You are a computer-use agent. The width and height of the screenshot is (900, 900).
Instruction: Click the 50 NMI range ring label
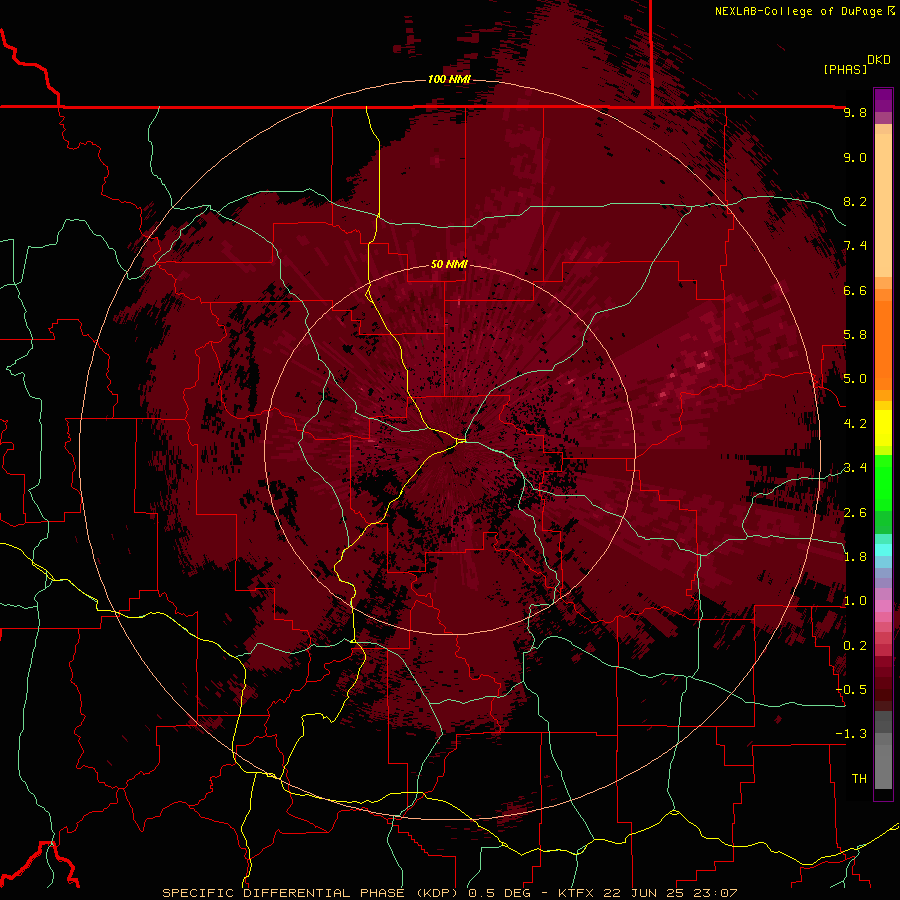click(x=449, y=265)
